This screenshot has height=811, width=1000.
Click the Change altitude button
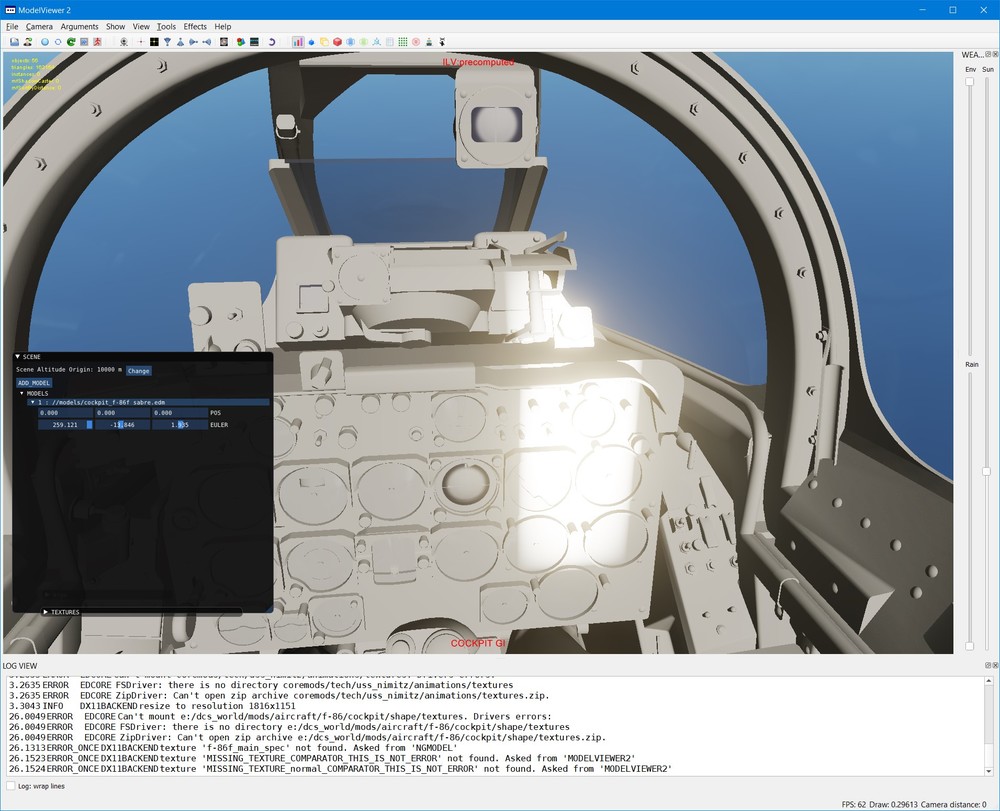click(x=138, y=370)
